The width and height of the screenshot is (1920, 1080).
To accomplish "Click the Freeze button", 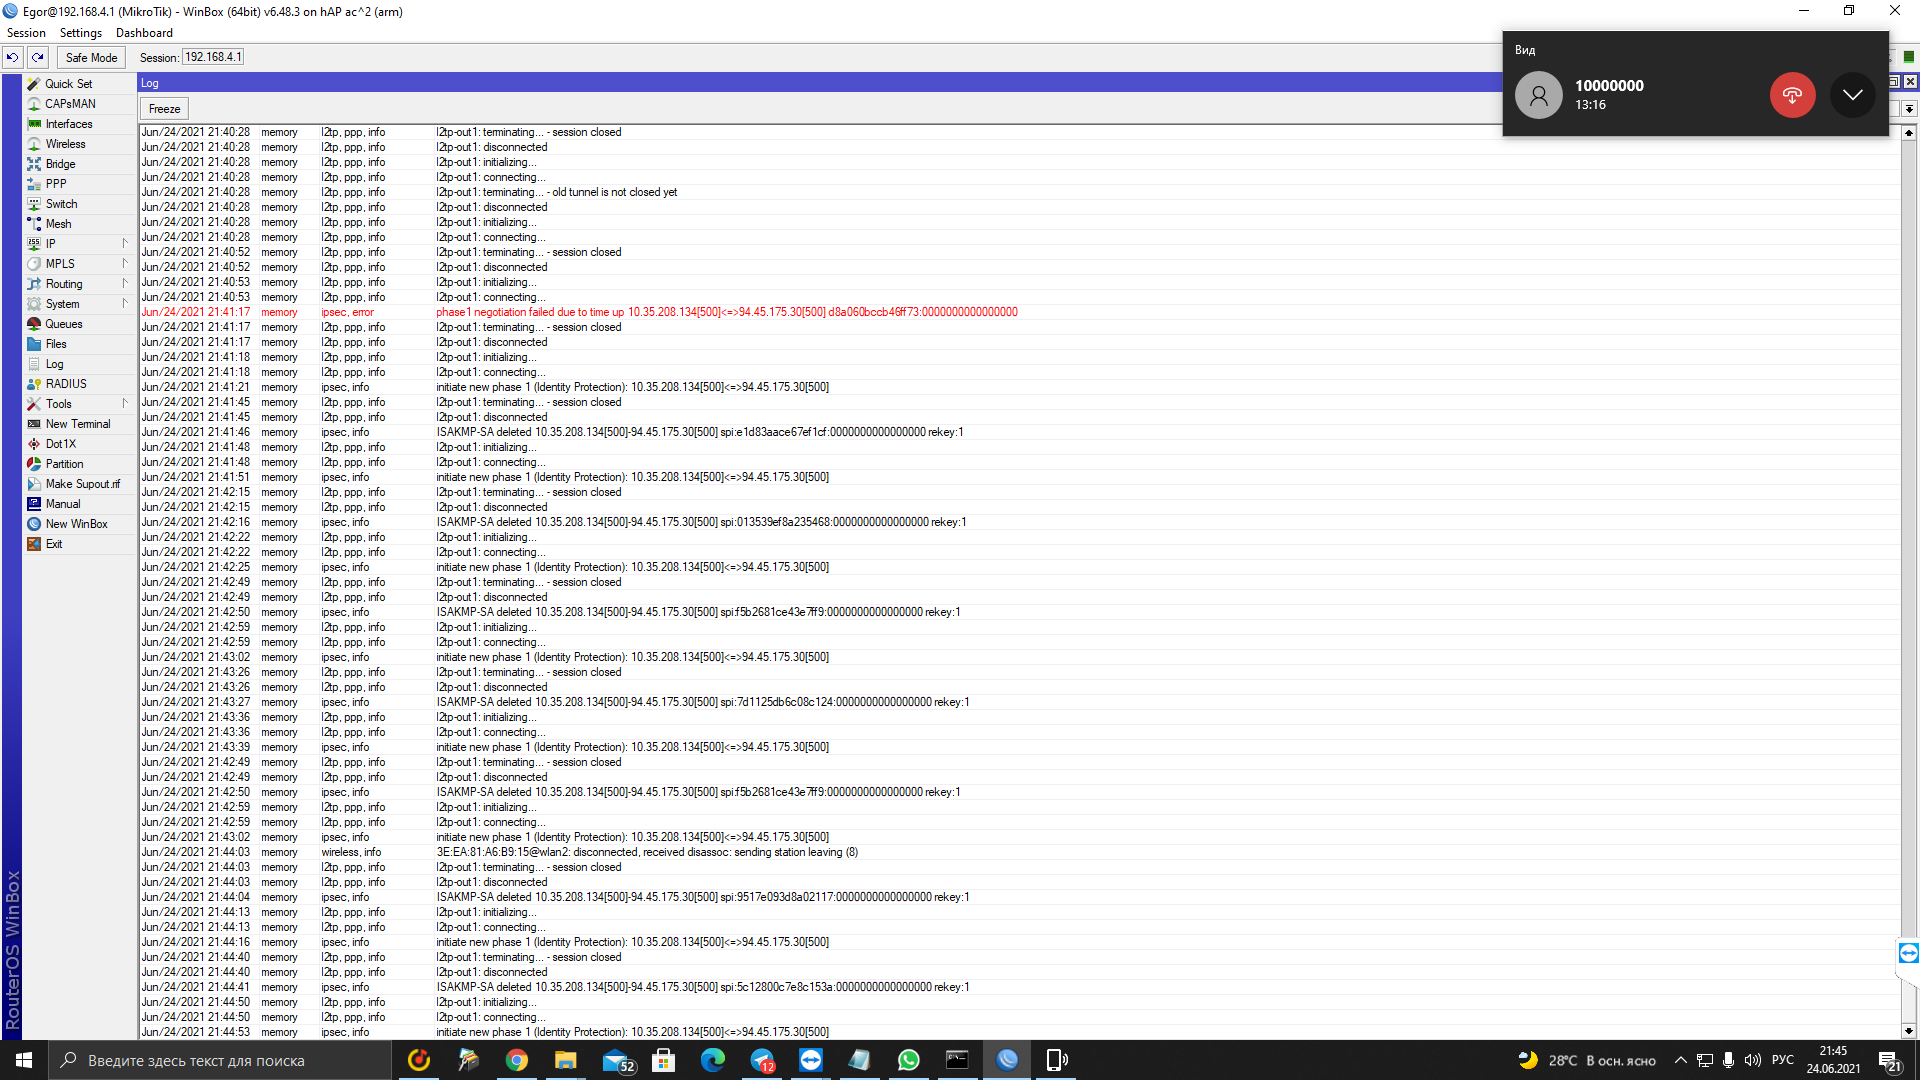I will coord(164,109).
